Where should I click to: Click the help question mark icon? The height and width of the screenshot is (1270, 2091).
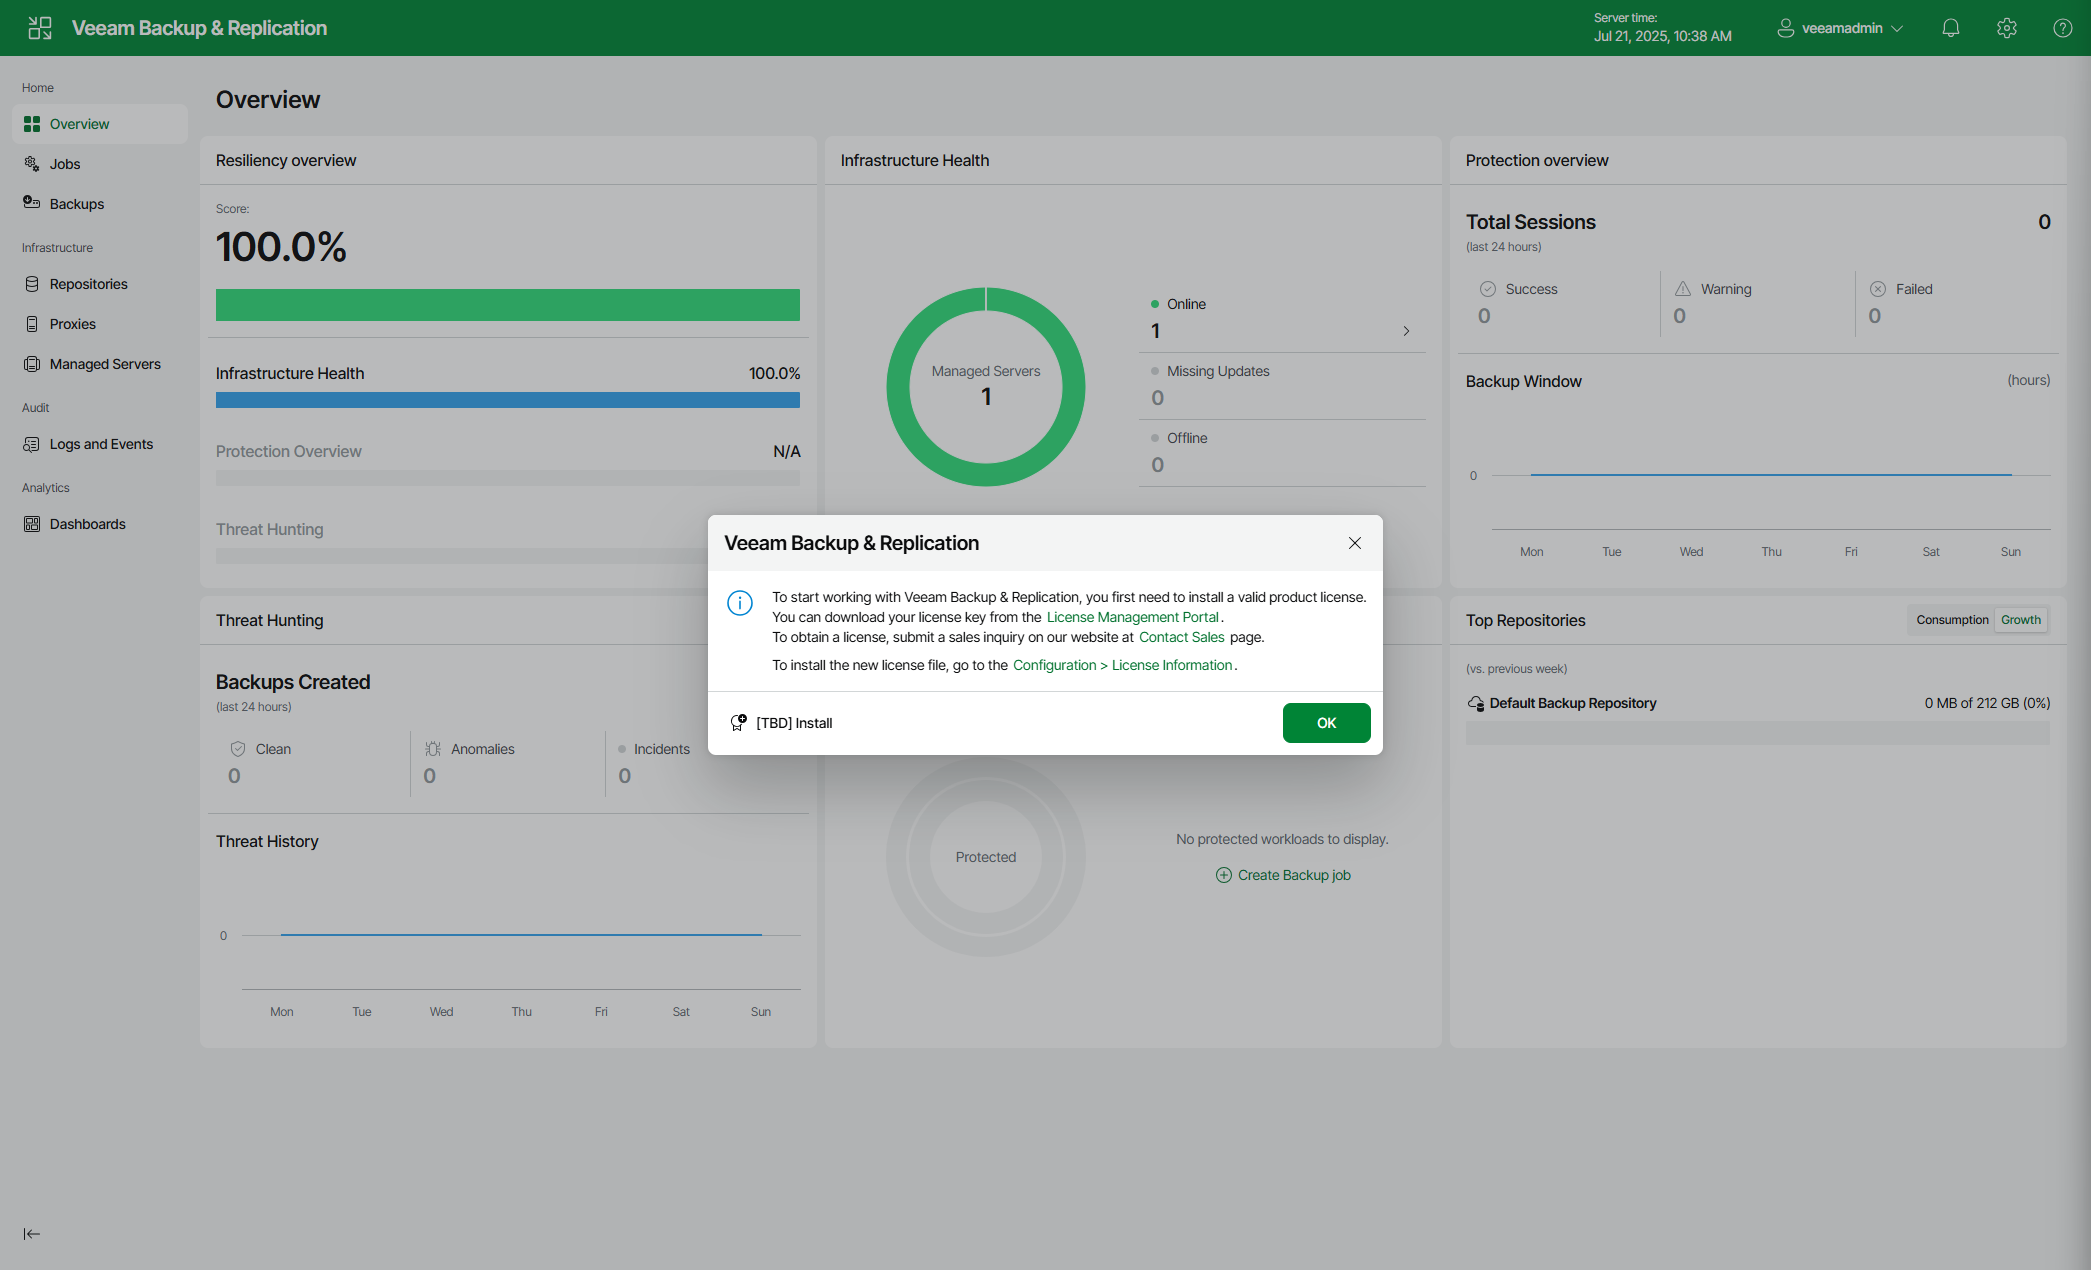pyautogui.click(x=2062, y=28)
